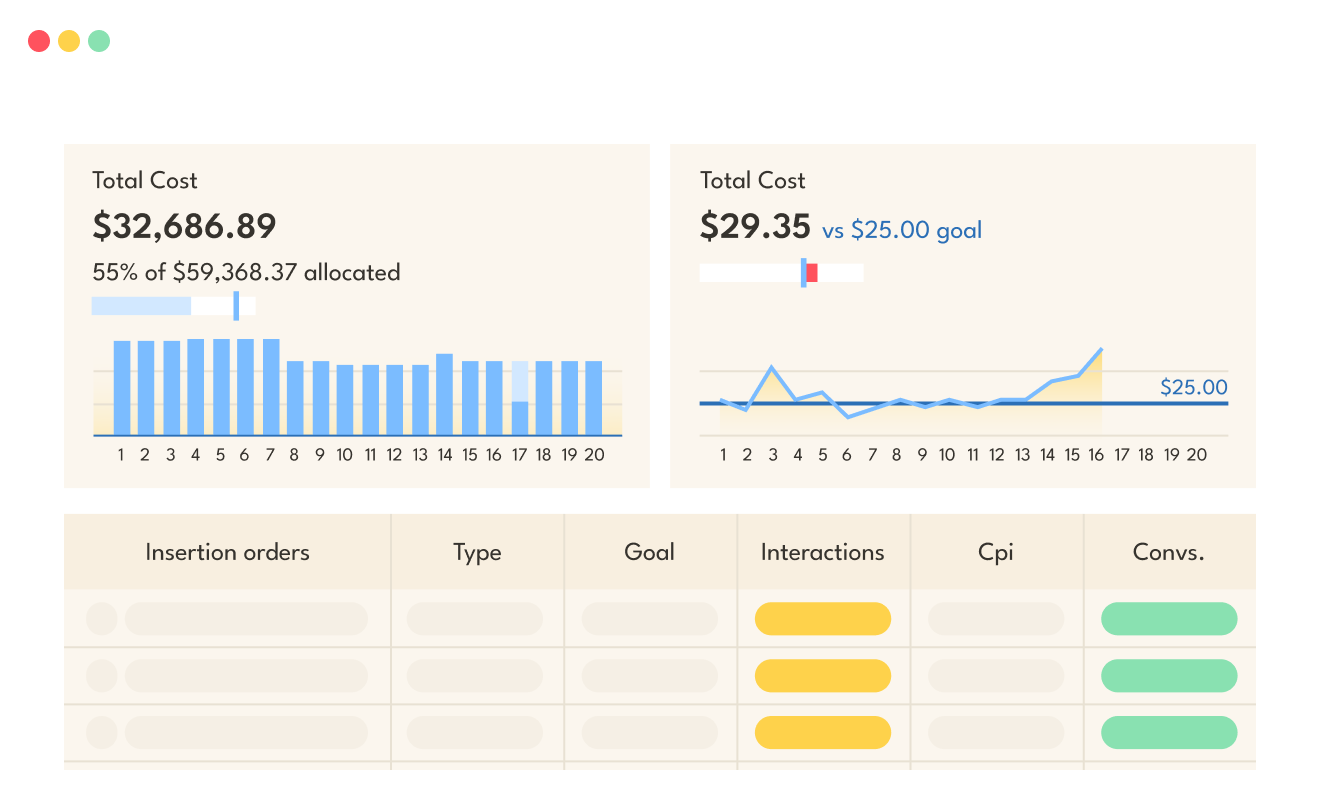Click the third row's circular avatar placeholder
1320x810 pixels.
click(x=102, y=733)
